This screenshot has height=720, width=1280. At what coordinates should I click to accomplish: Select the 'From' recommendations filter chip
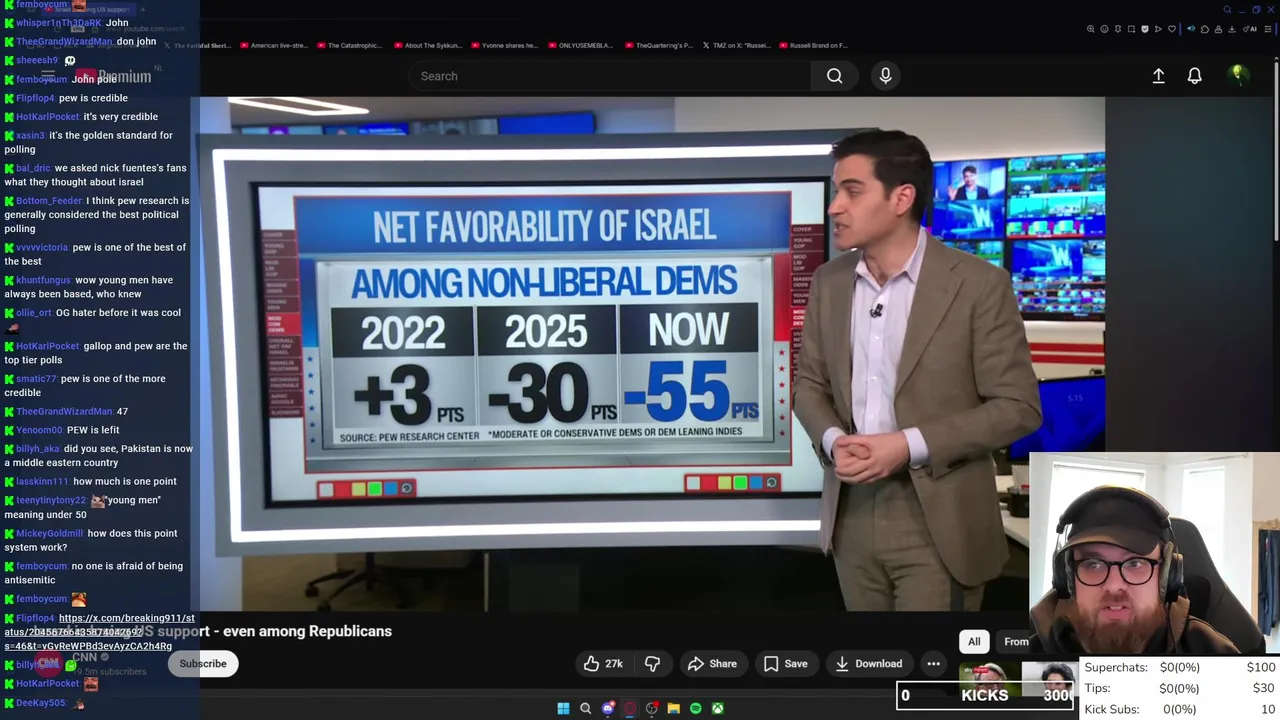pyautogui.click(x=1016, y=641)
